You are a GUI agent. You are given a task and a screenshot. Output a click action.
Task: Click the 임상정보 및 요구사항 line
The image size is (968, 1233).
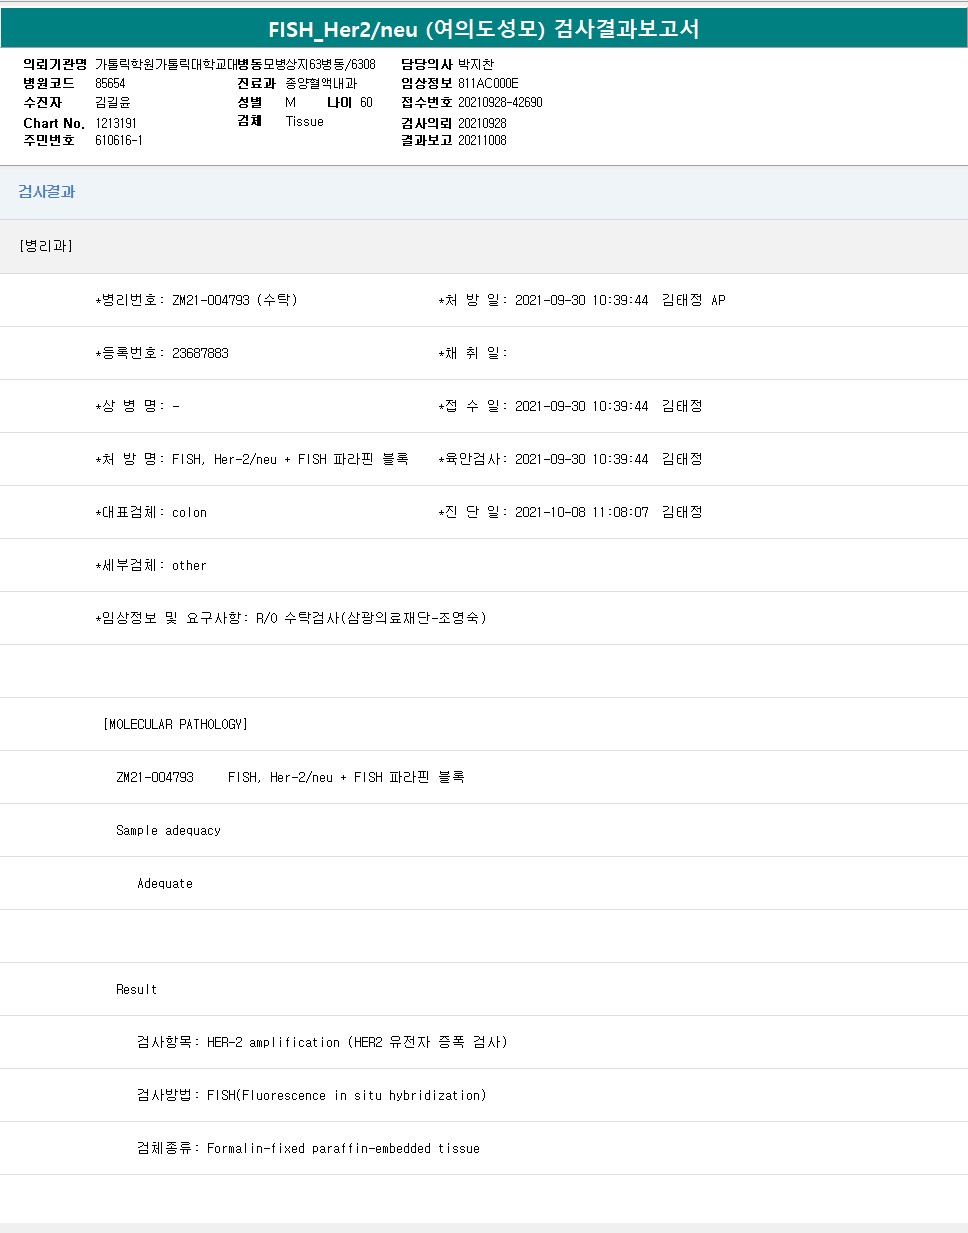click(291, 618)
